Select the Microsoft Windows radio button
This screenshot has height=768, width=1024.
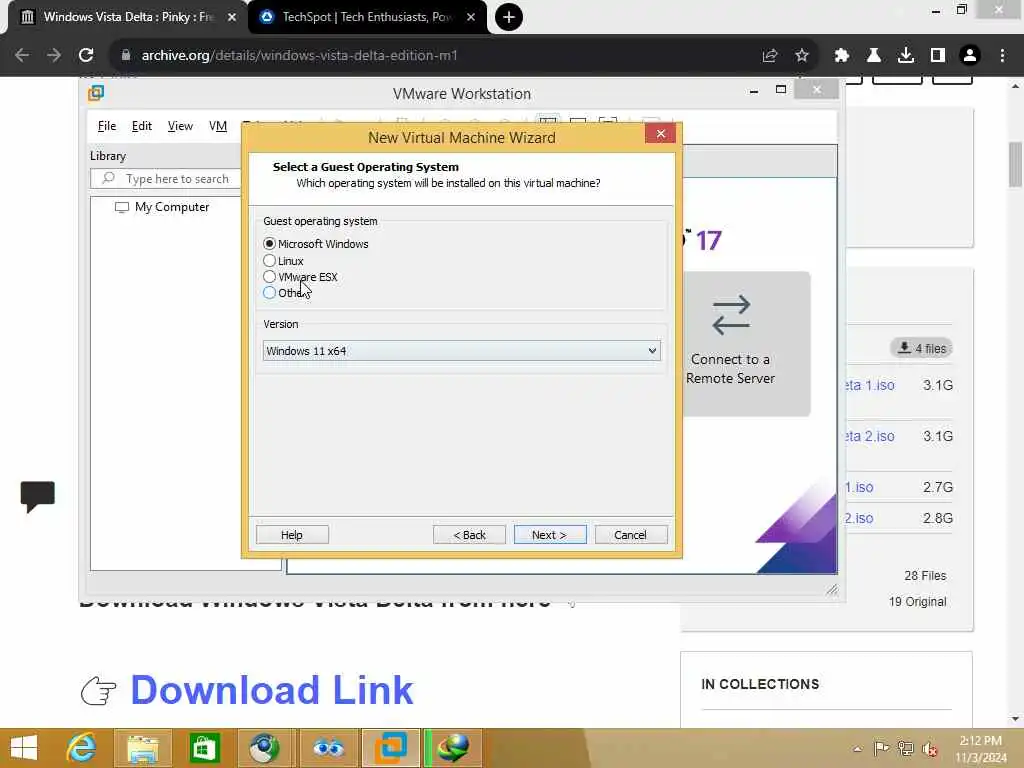(269, 244)
